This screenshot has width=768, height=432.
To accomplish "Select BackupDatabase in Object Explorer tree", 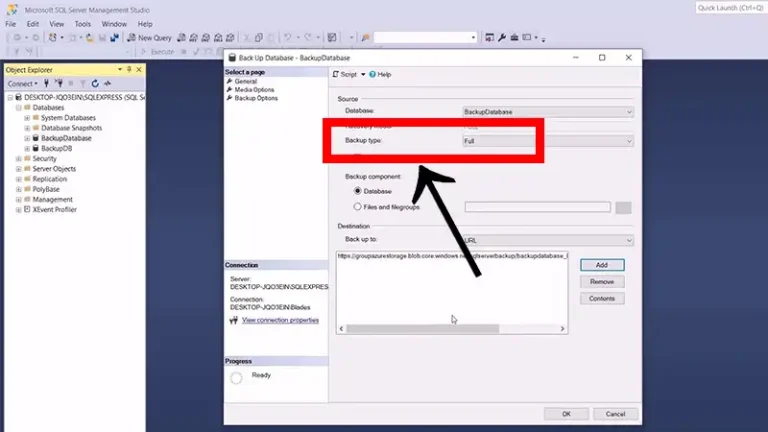I will (66, 138).
